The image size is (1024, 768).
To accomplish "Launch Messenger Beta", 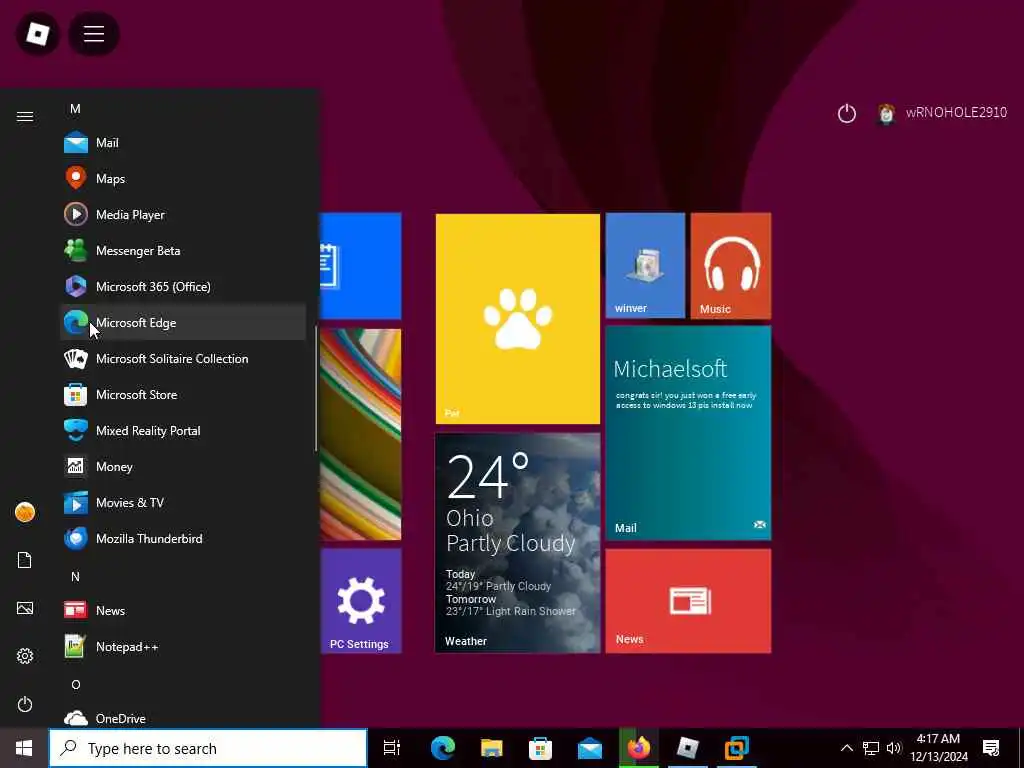I will coord(183,250).
